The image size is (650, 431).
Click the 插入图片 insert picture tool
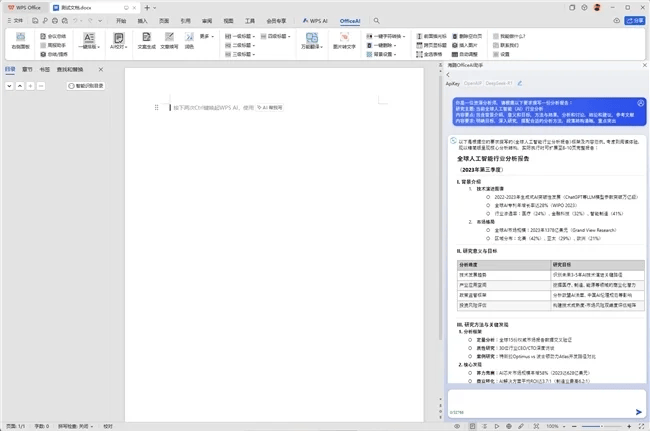pyautogui.click(x=464, y=45)
